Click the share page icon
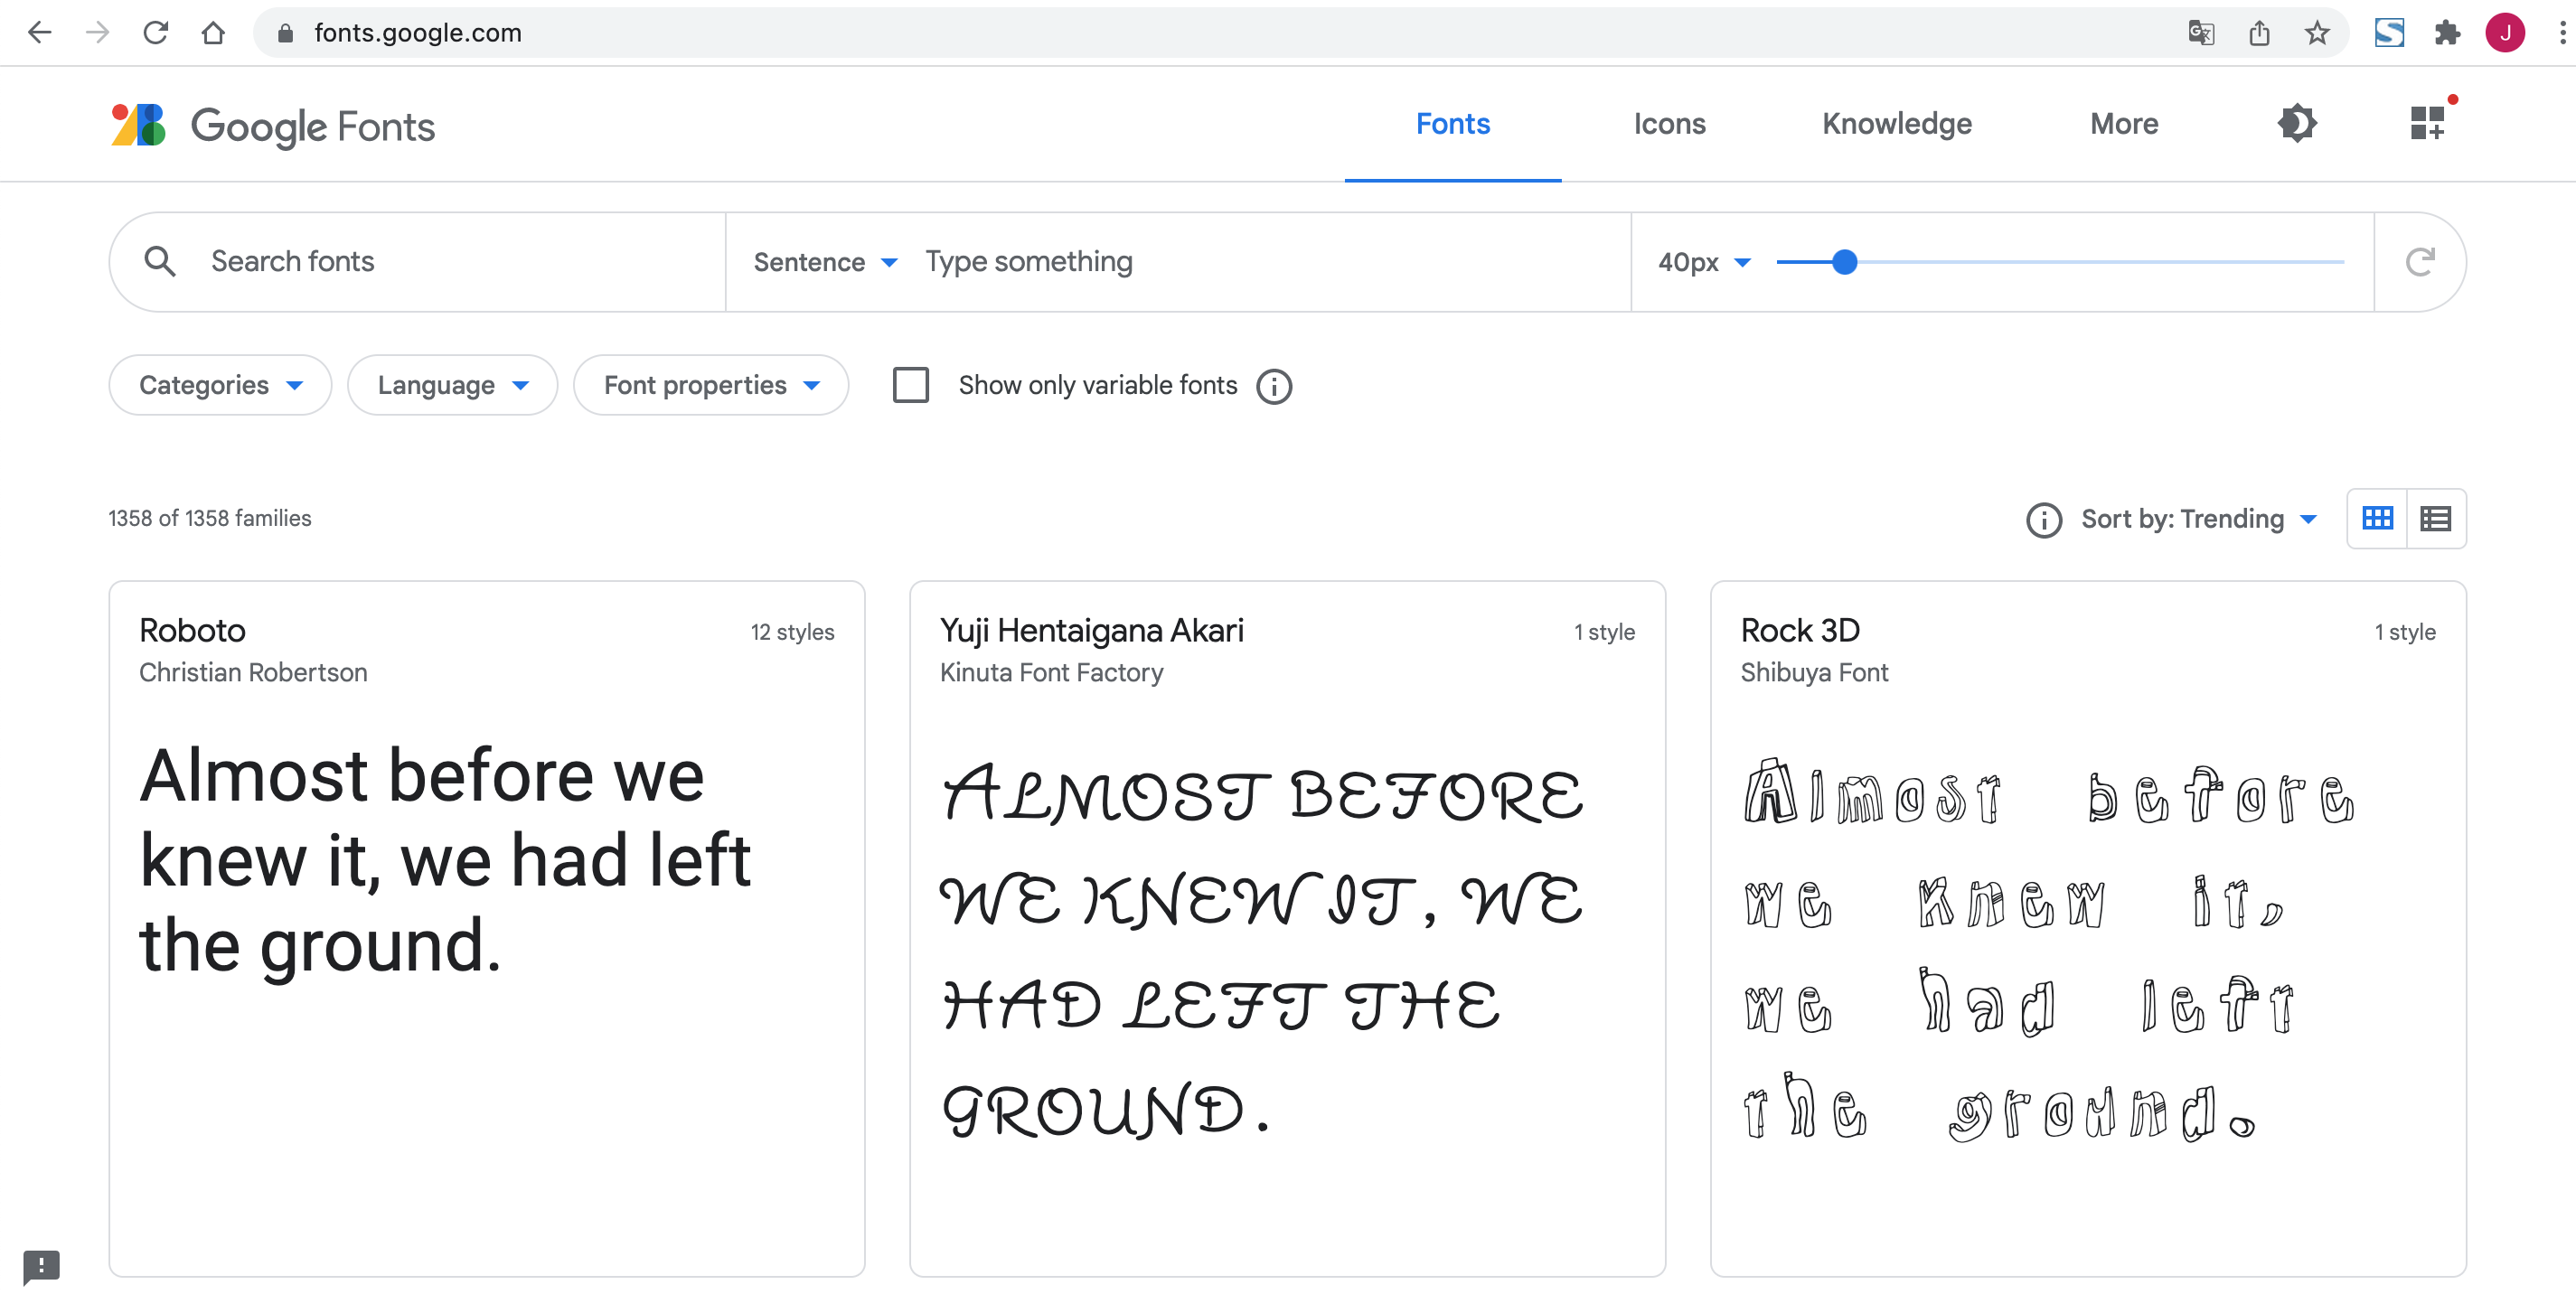This screenshot has width=2576, height=1294. click(2259, 33)
